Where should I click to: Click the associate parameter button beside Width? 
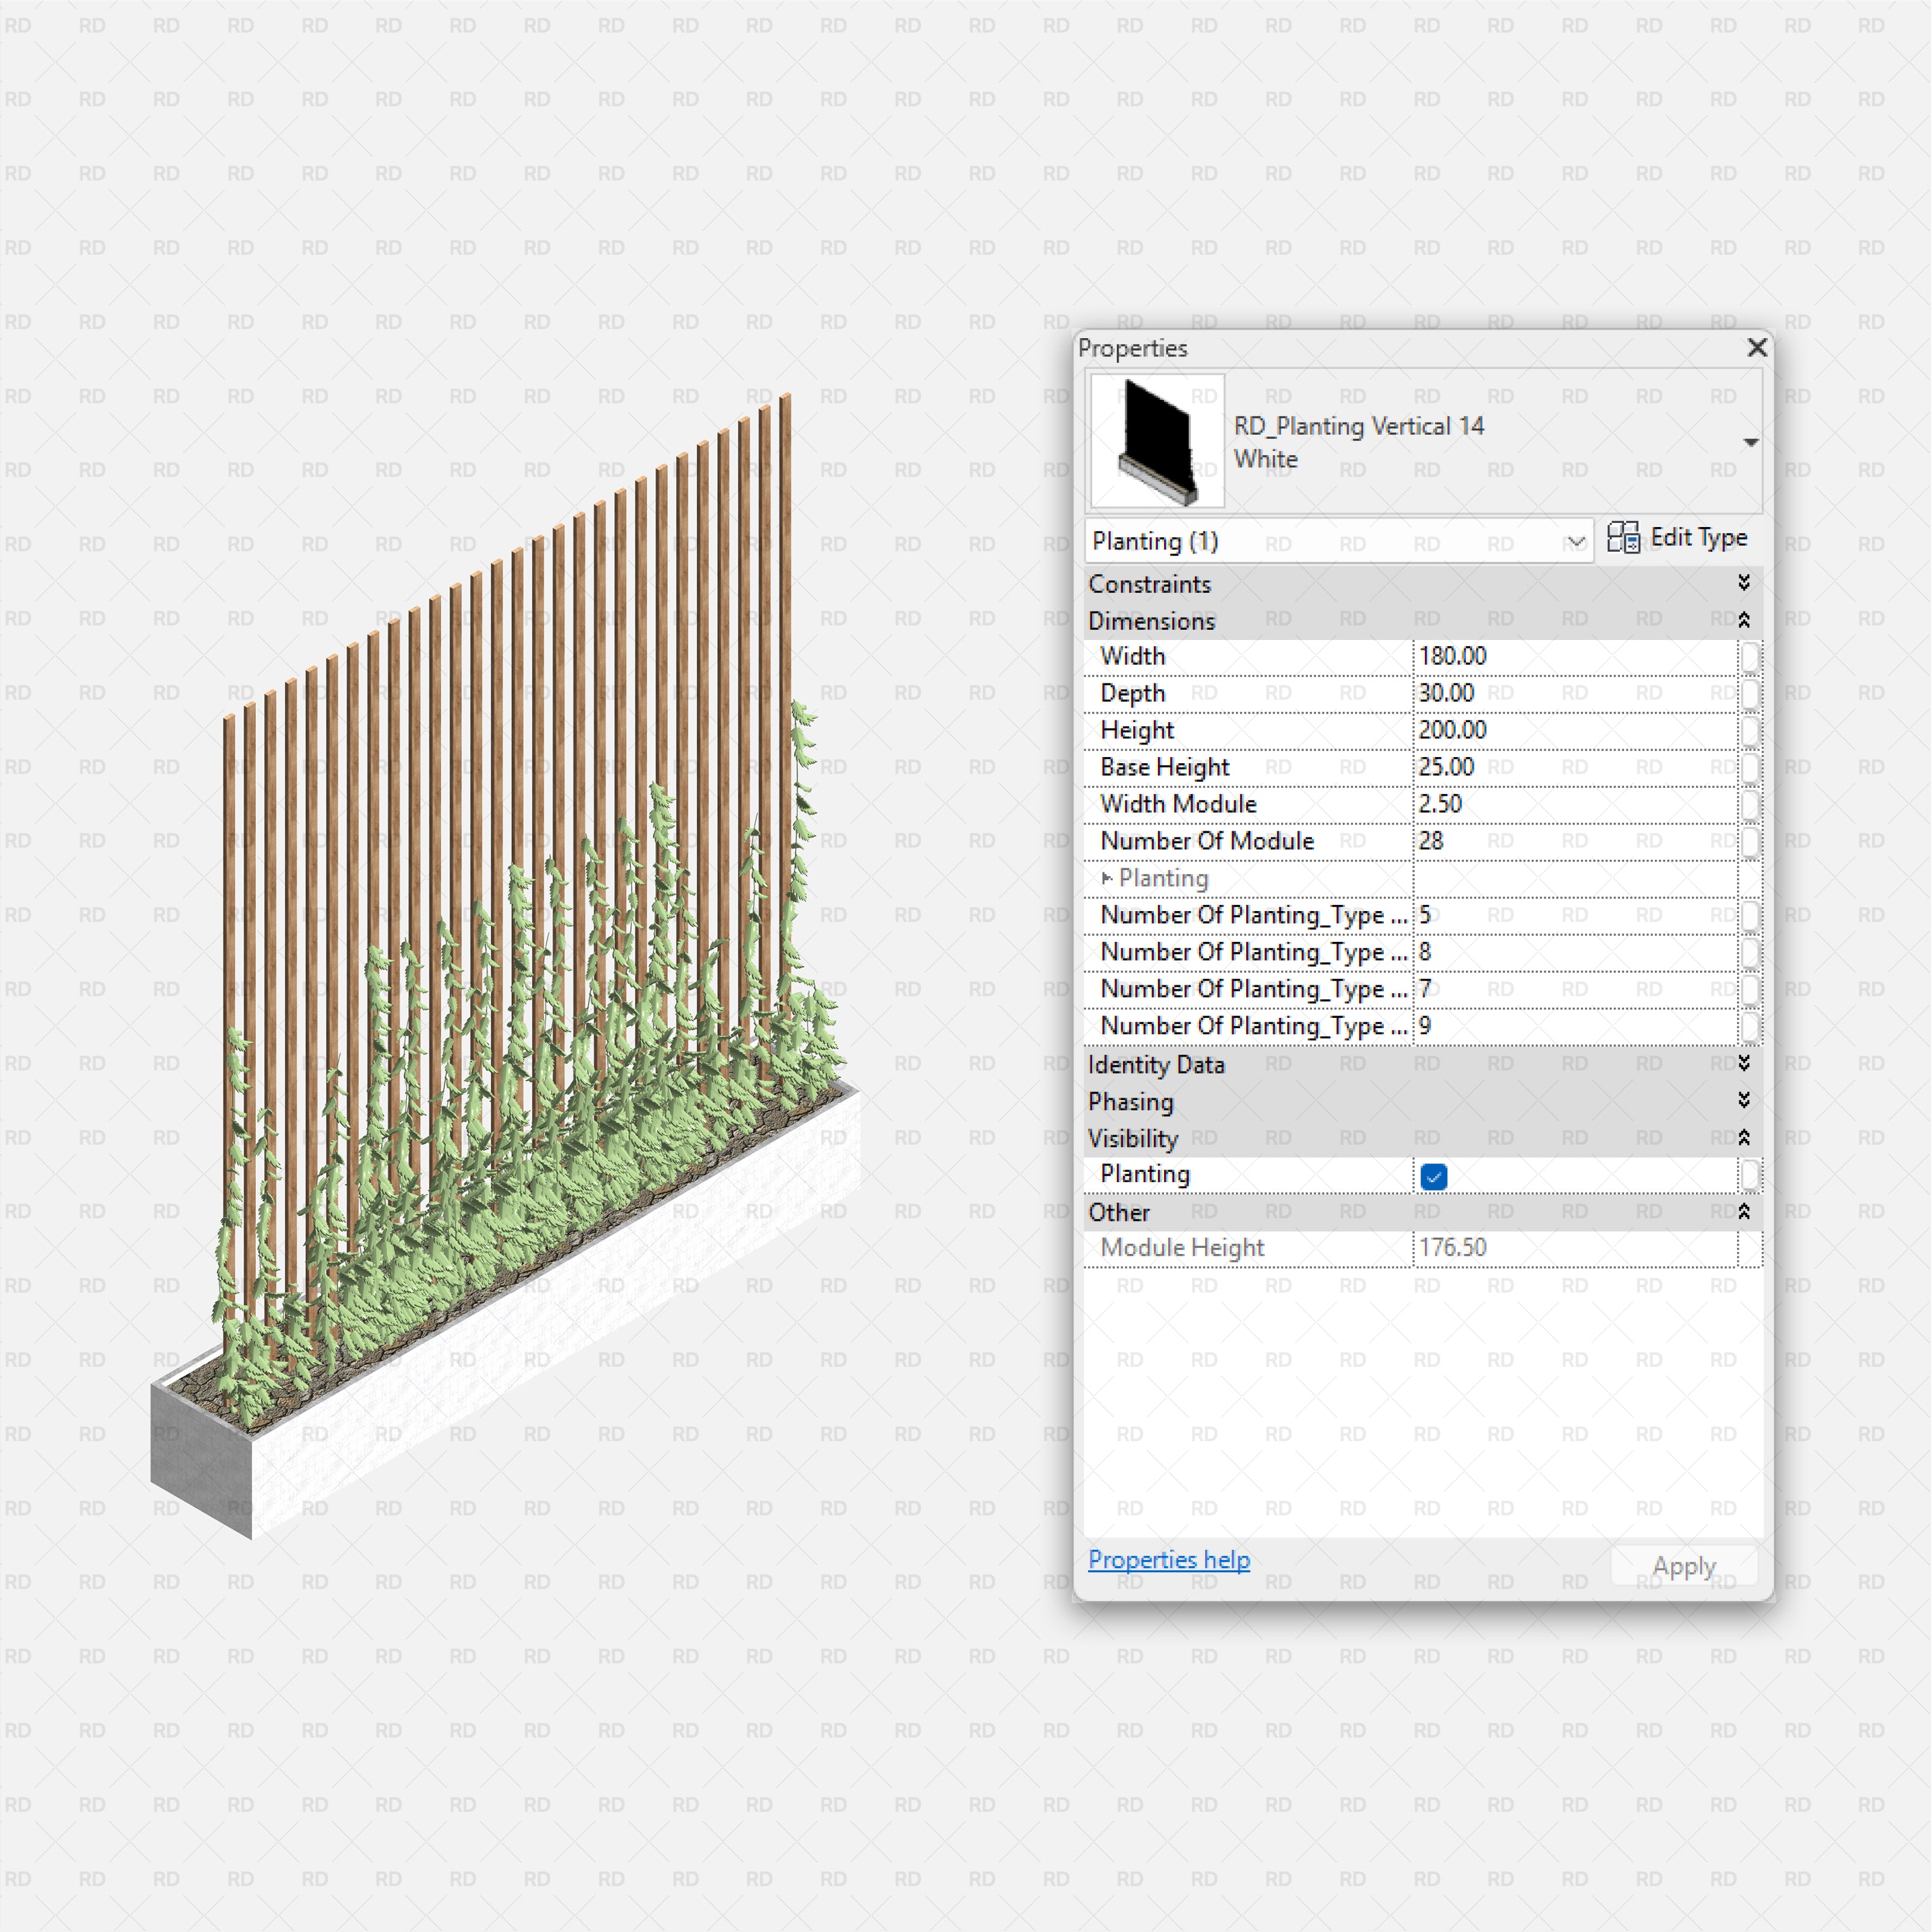[1752, 657]
